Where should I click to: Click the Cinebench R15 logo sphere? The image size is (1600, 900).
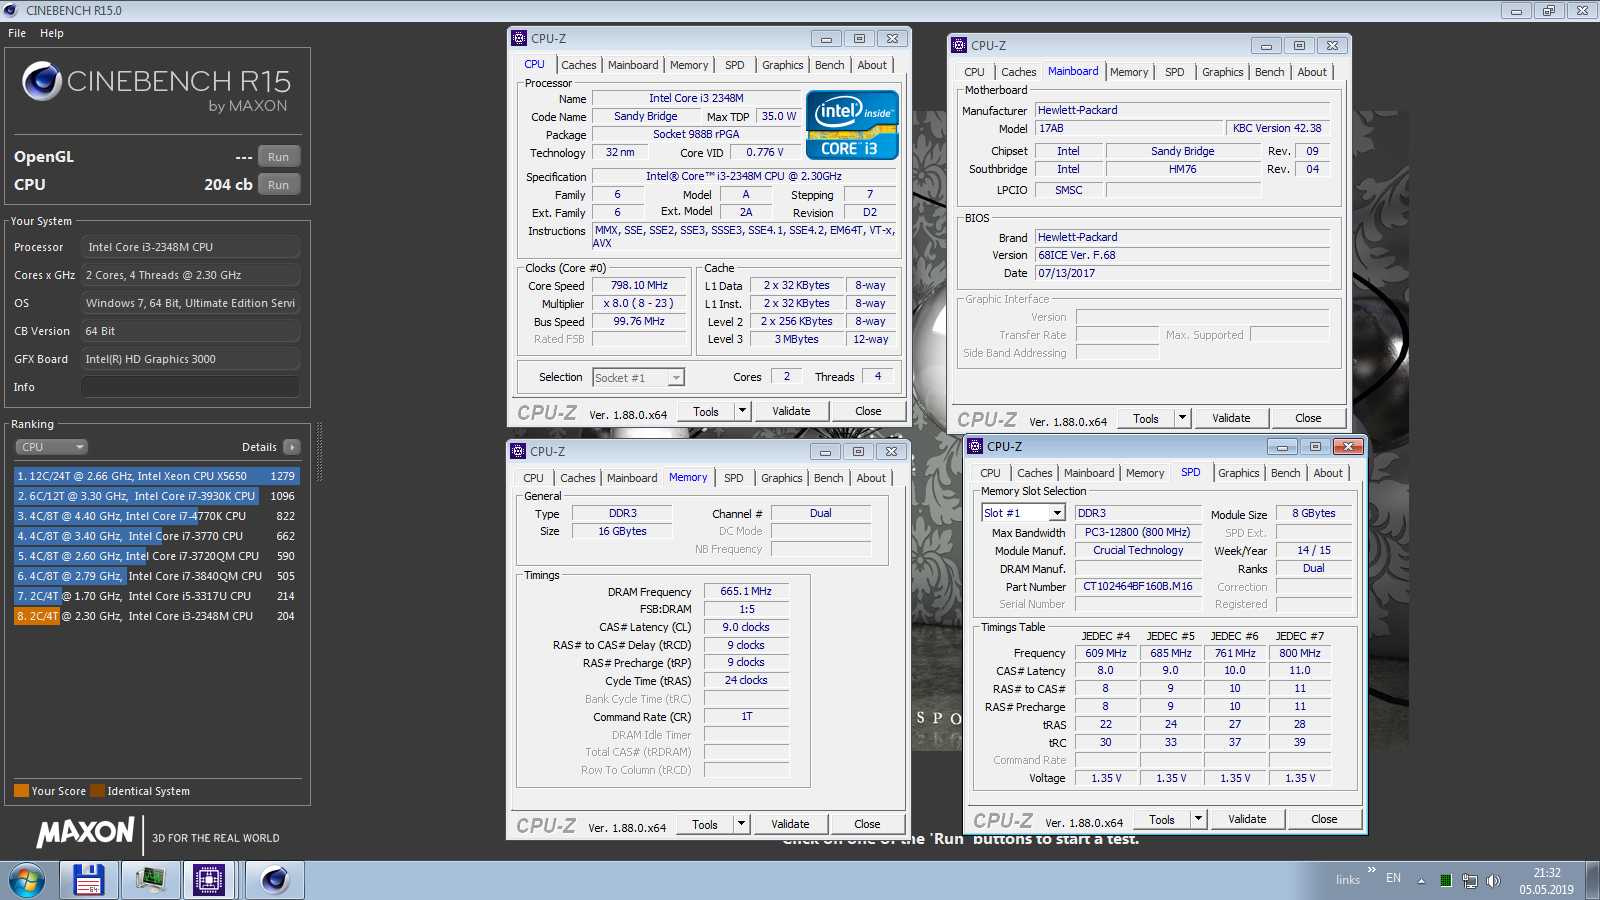click(x=42, y=81)
